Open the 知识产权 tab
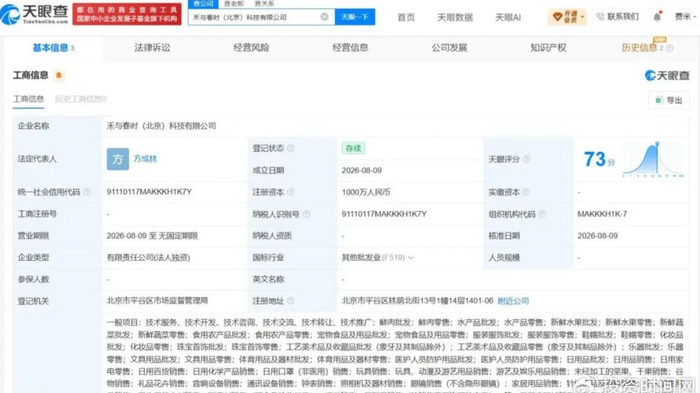The image size is (700, 393). (x=548, y=48)
